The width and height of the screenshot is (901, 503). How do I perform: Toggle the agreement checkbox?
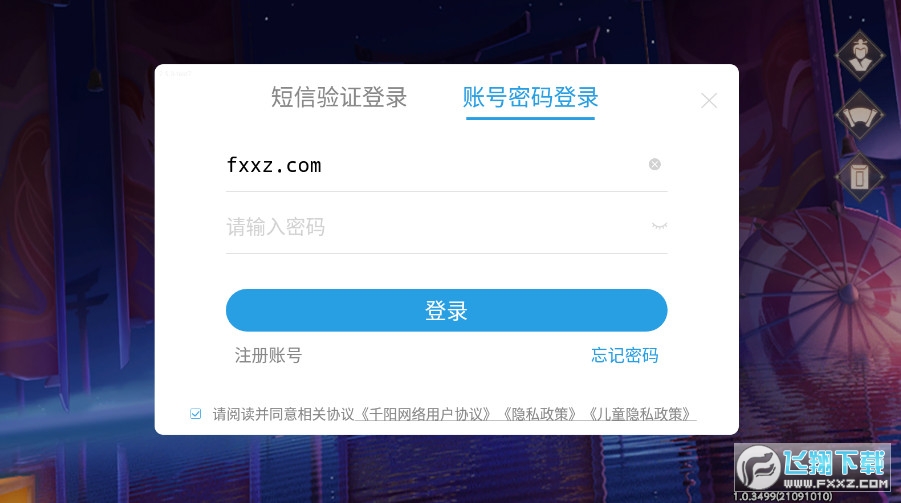[195, 414]
